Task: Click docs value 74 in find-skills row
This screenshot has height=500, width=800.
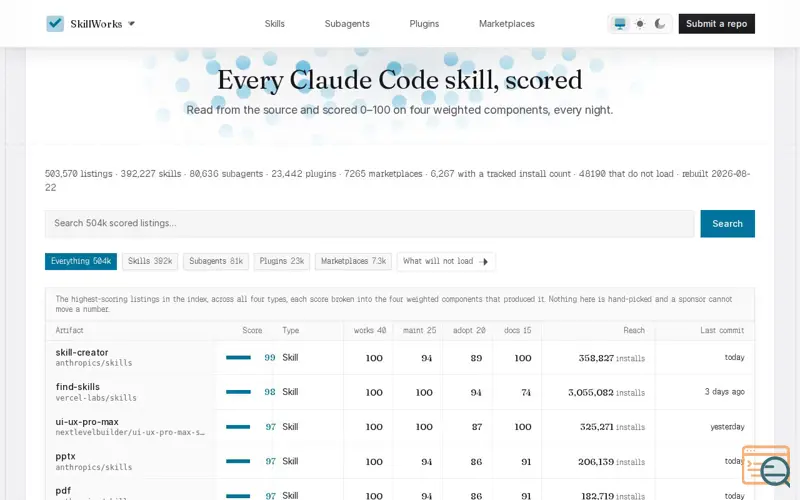Action: [x=526, y=392]
